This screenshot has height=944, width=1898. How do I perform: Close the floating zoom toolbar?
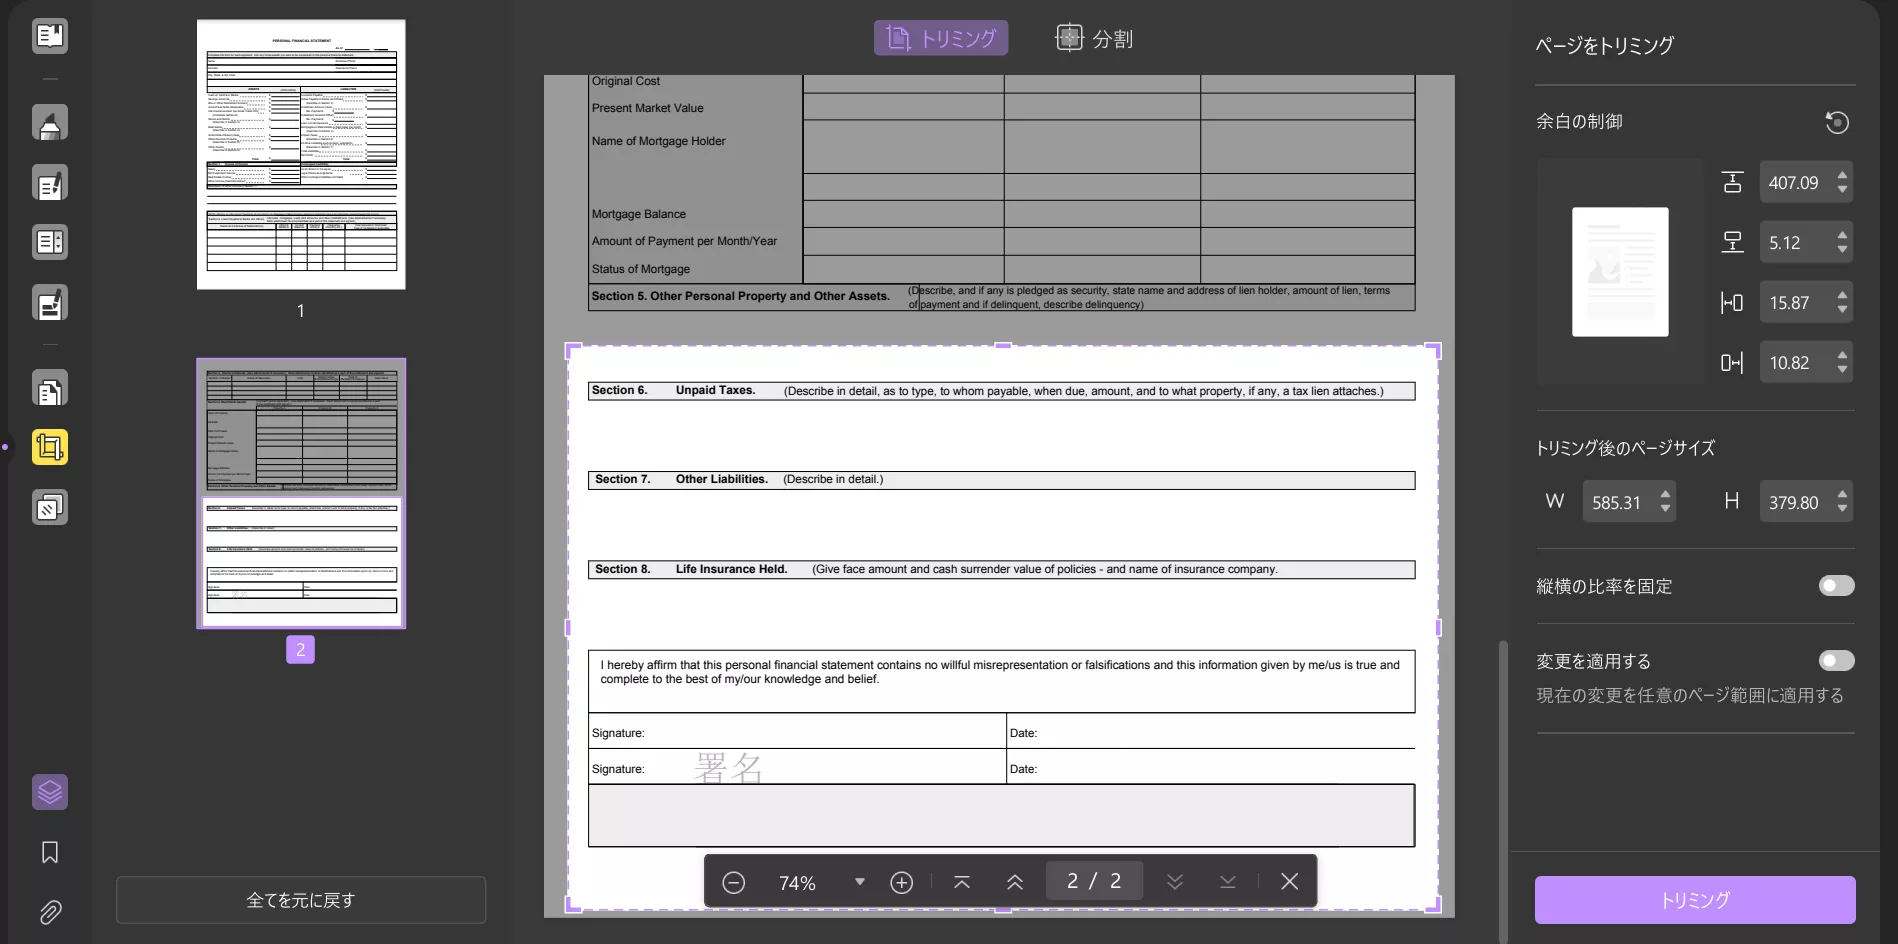point(1289,882)
